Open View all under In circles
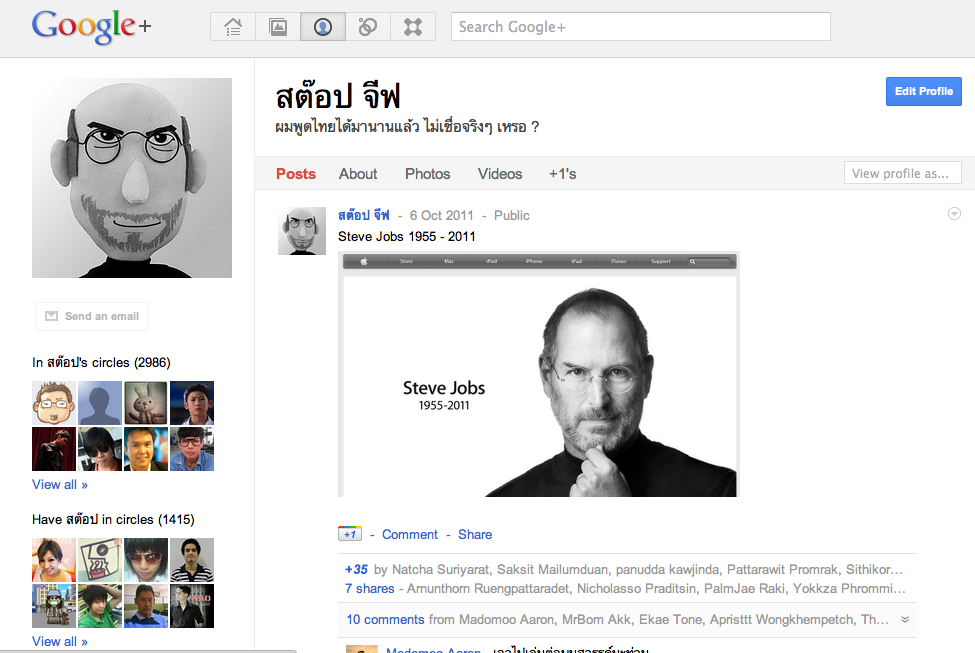975x653 pixels. coord(60,484)
